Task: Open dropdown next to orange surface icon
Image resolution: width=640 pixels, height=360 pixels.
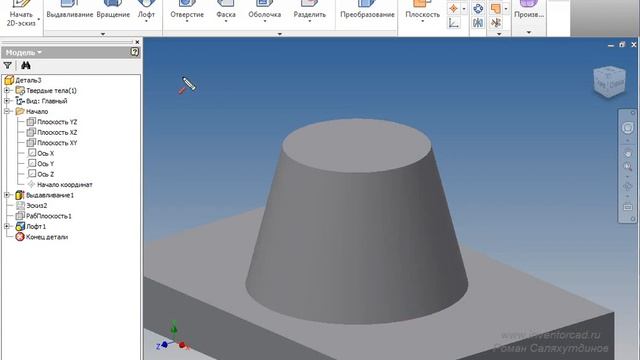Action: [506, 8]
